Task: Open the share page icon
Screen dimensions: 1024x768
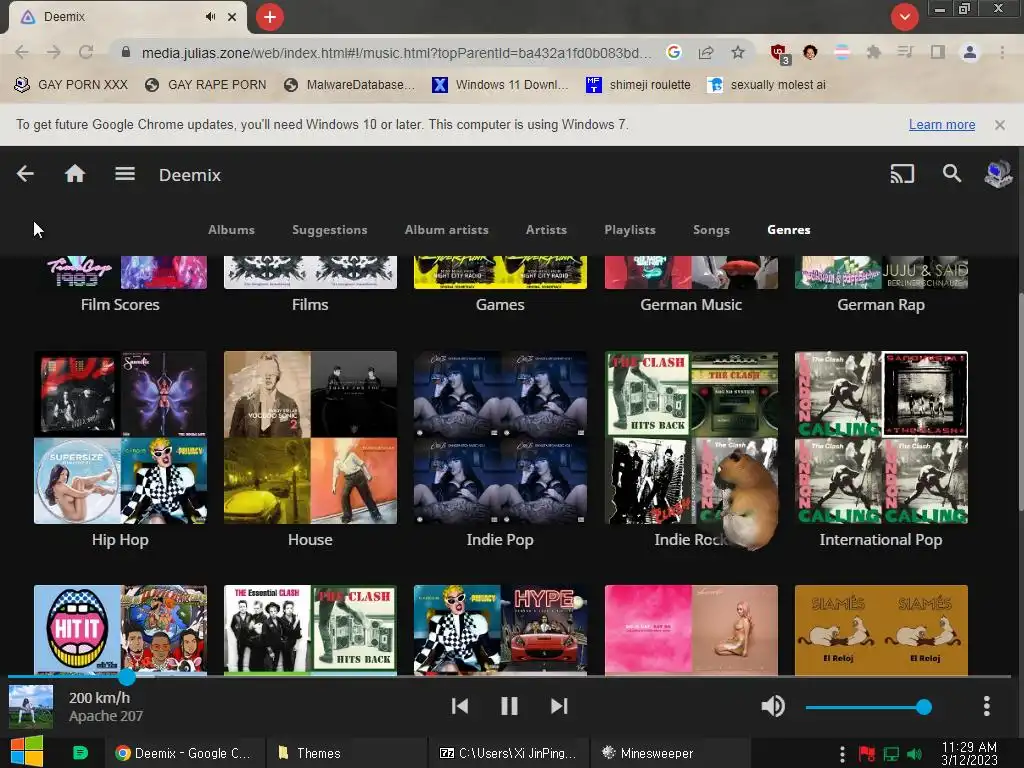Action: (706, 52)
